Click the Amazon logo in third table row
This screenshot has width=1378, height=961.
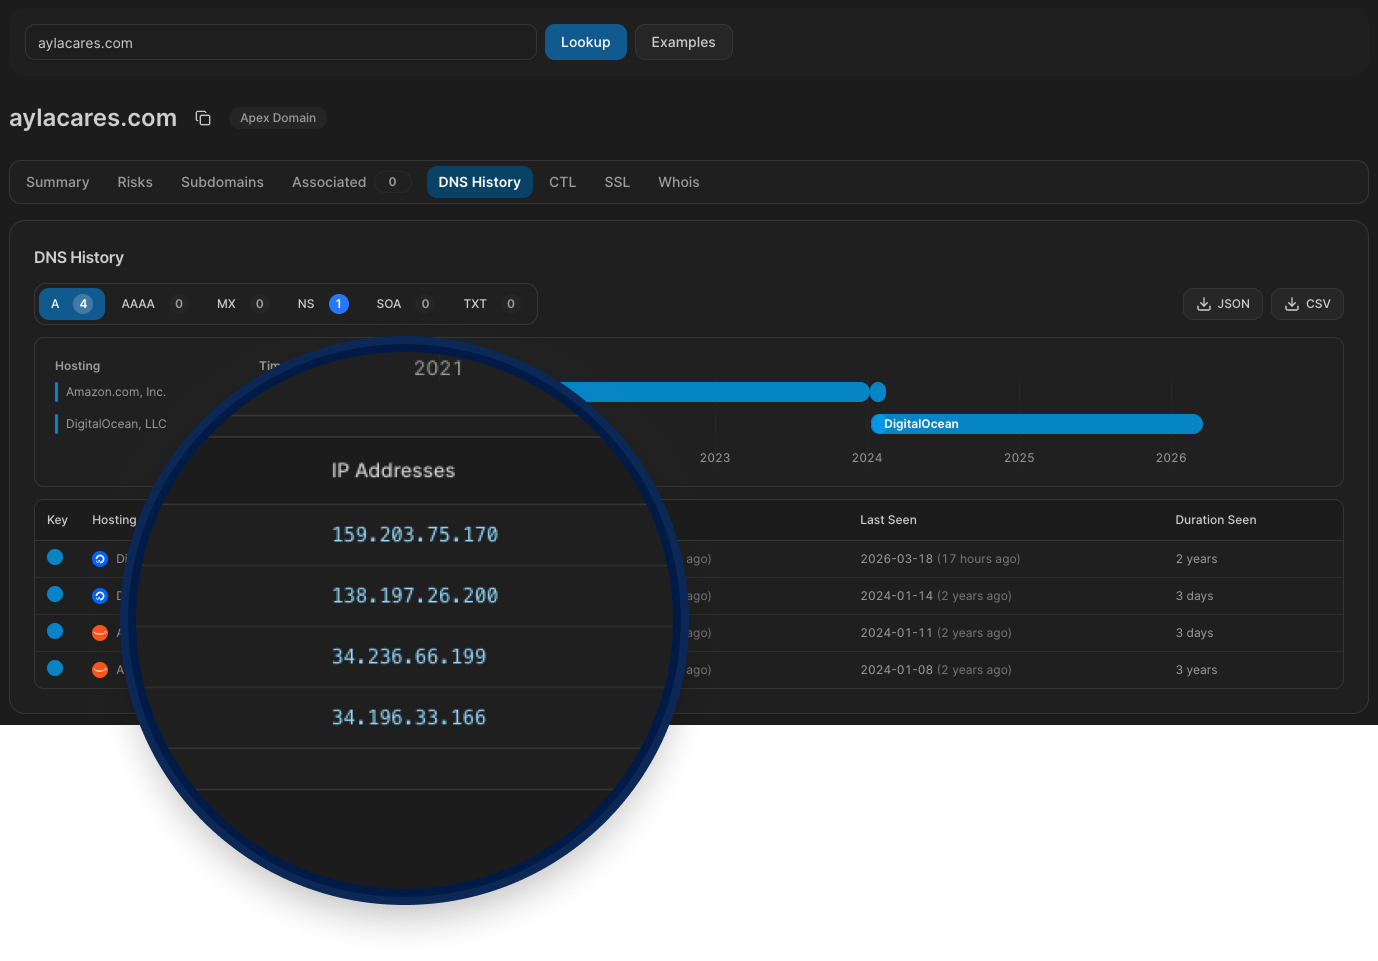pyautogui.click(x=100, y=633)
